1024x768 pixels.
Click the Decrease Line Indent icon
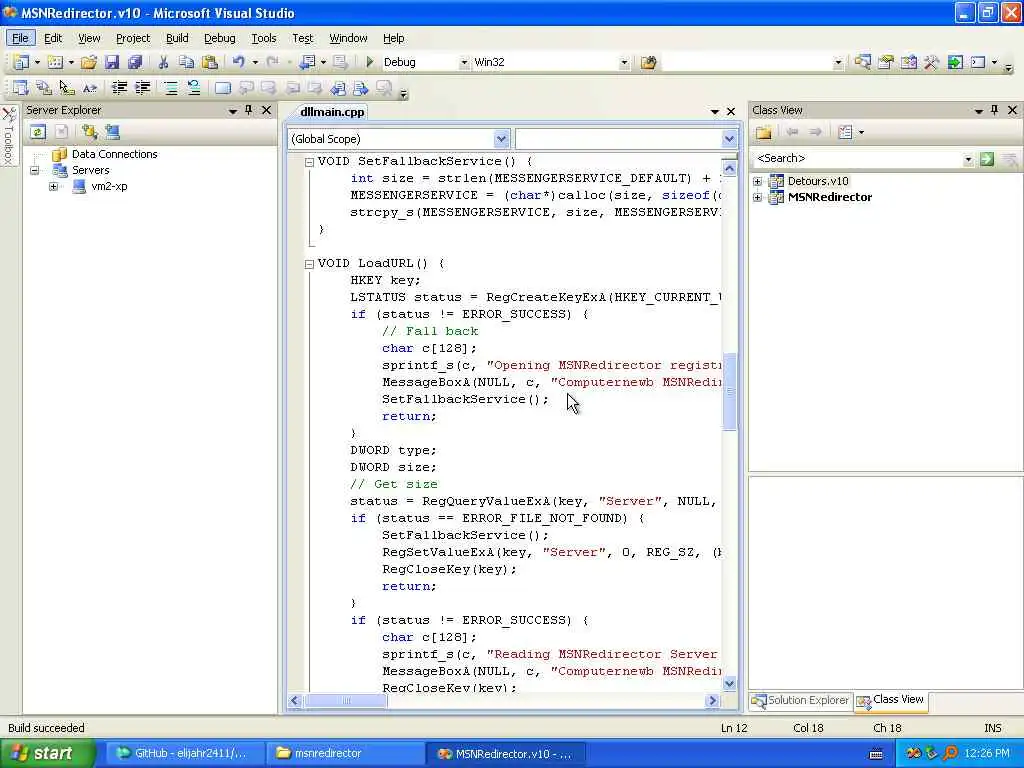[120, 88]
